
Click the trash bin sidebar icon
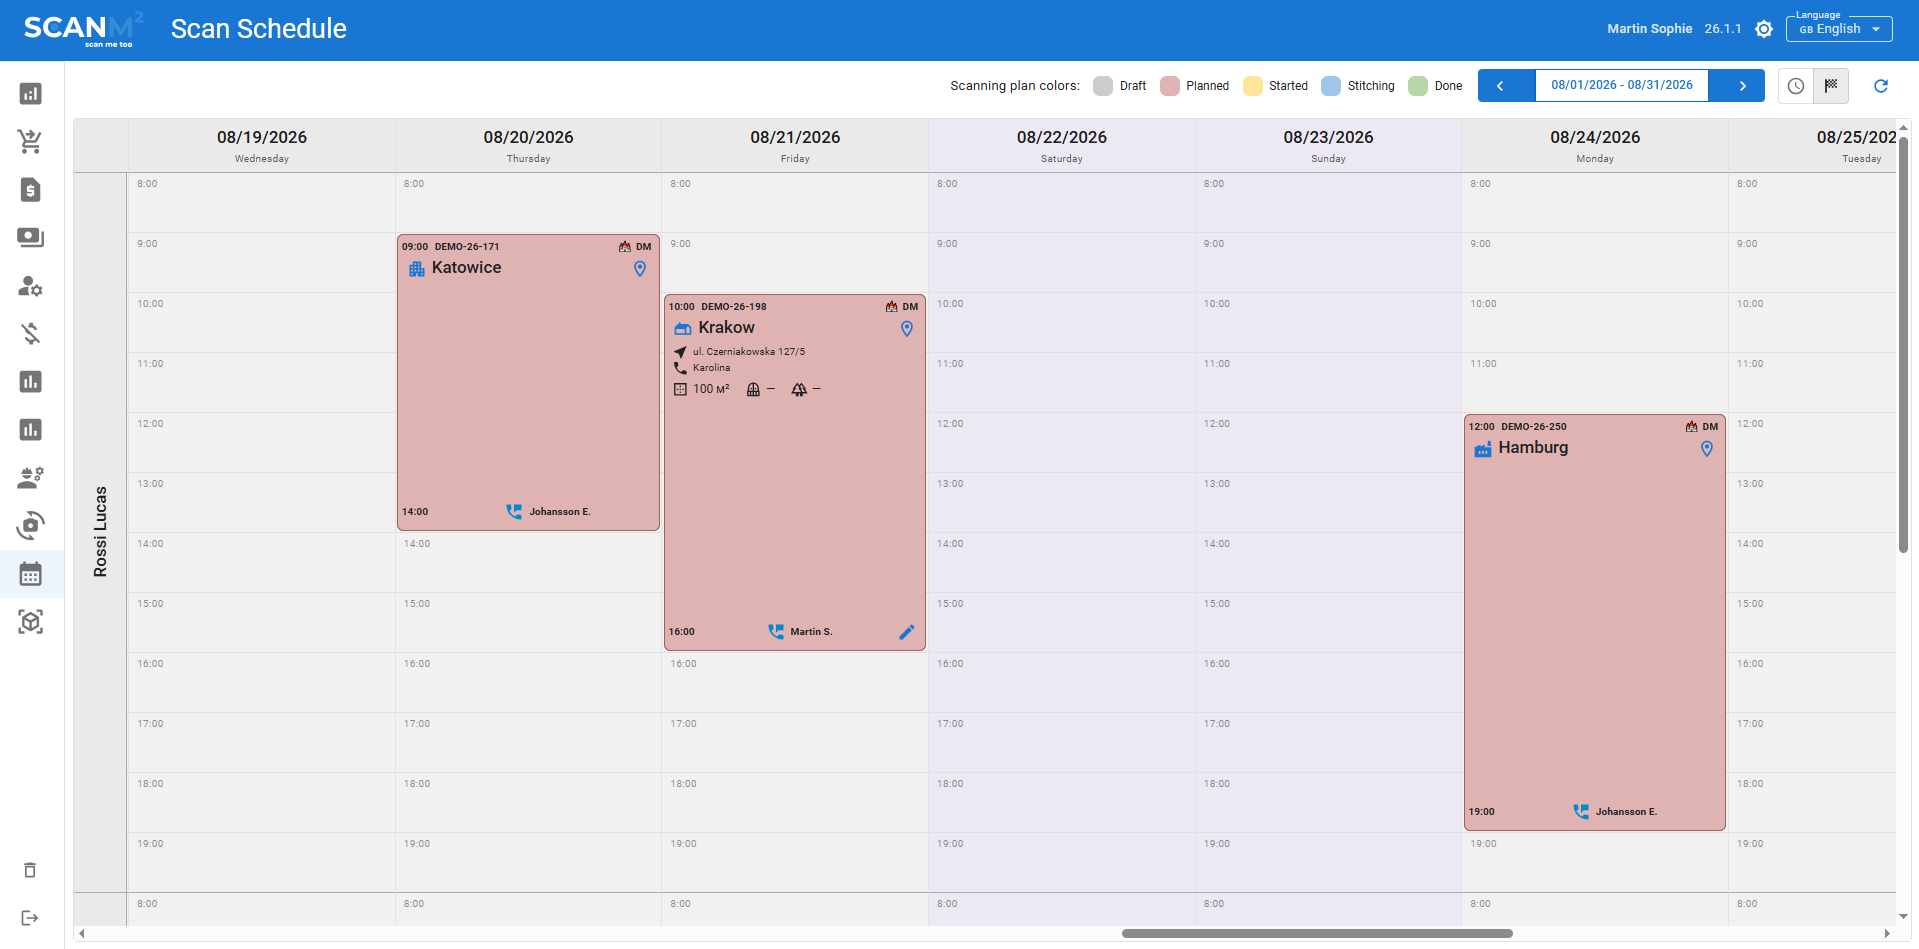click(30, 870)
